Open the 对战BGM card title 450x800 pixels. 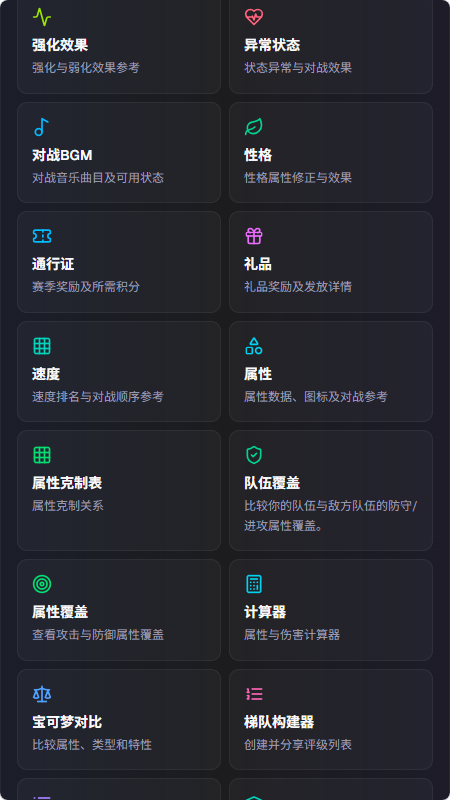pos(62,155)
